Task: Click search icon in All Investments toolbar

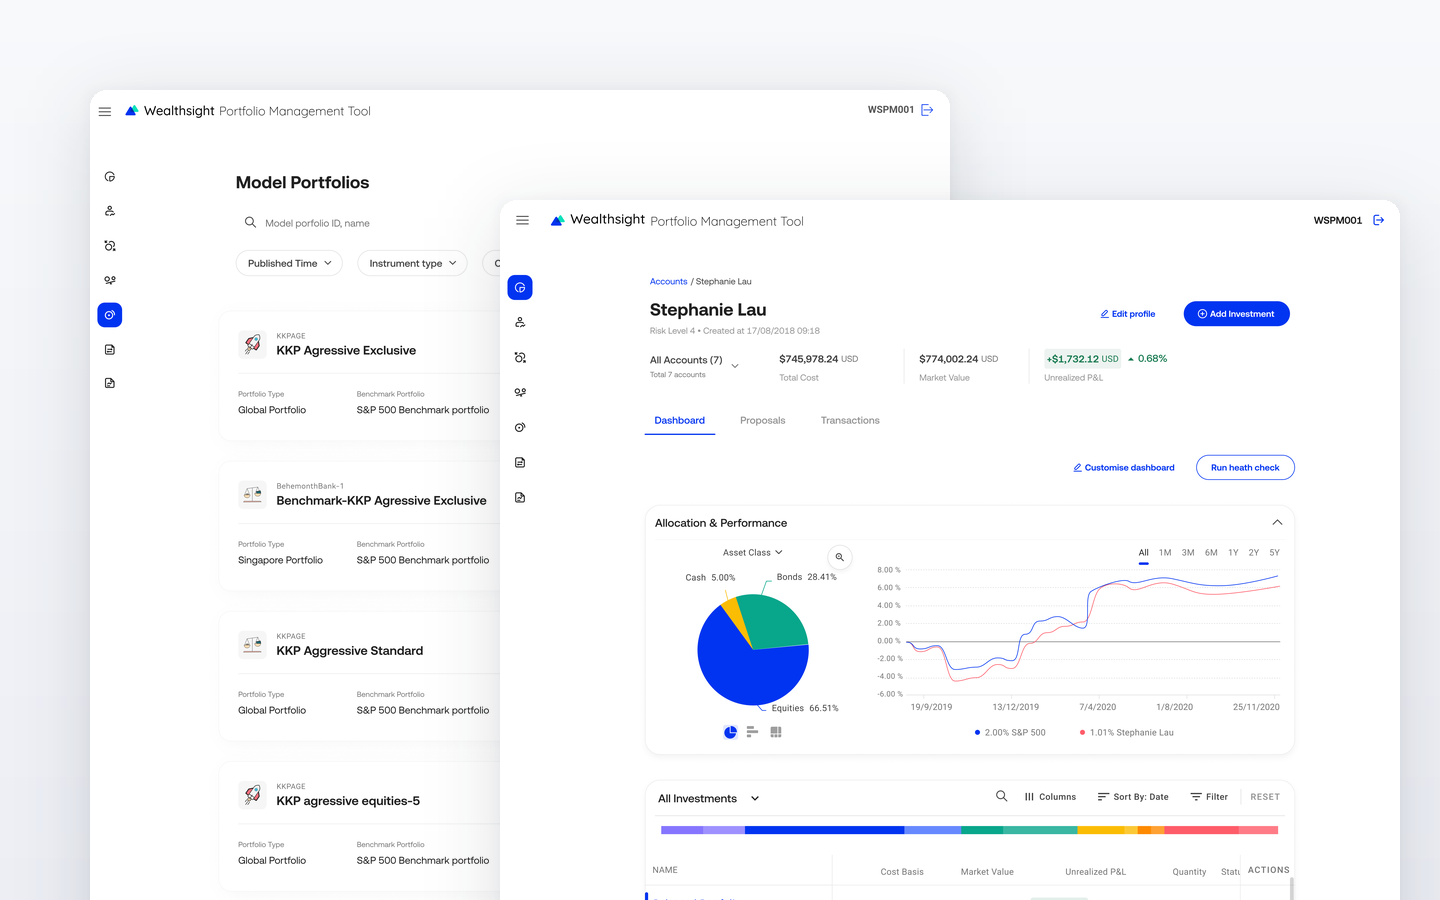Action: [1001, 796]
